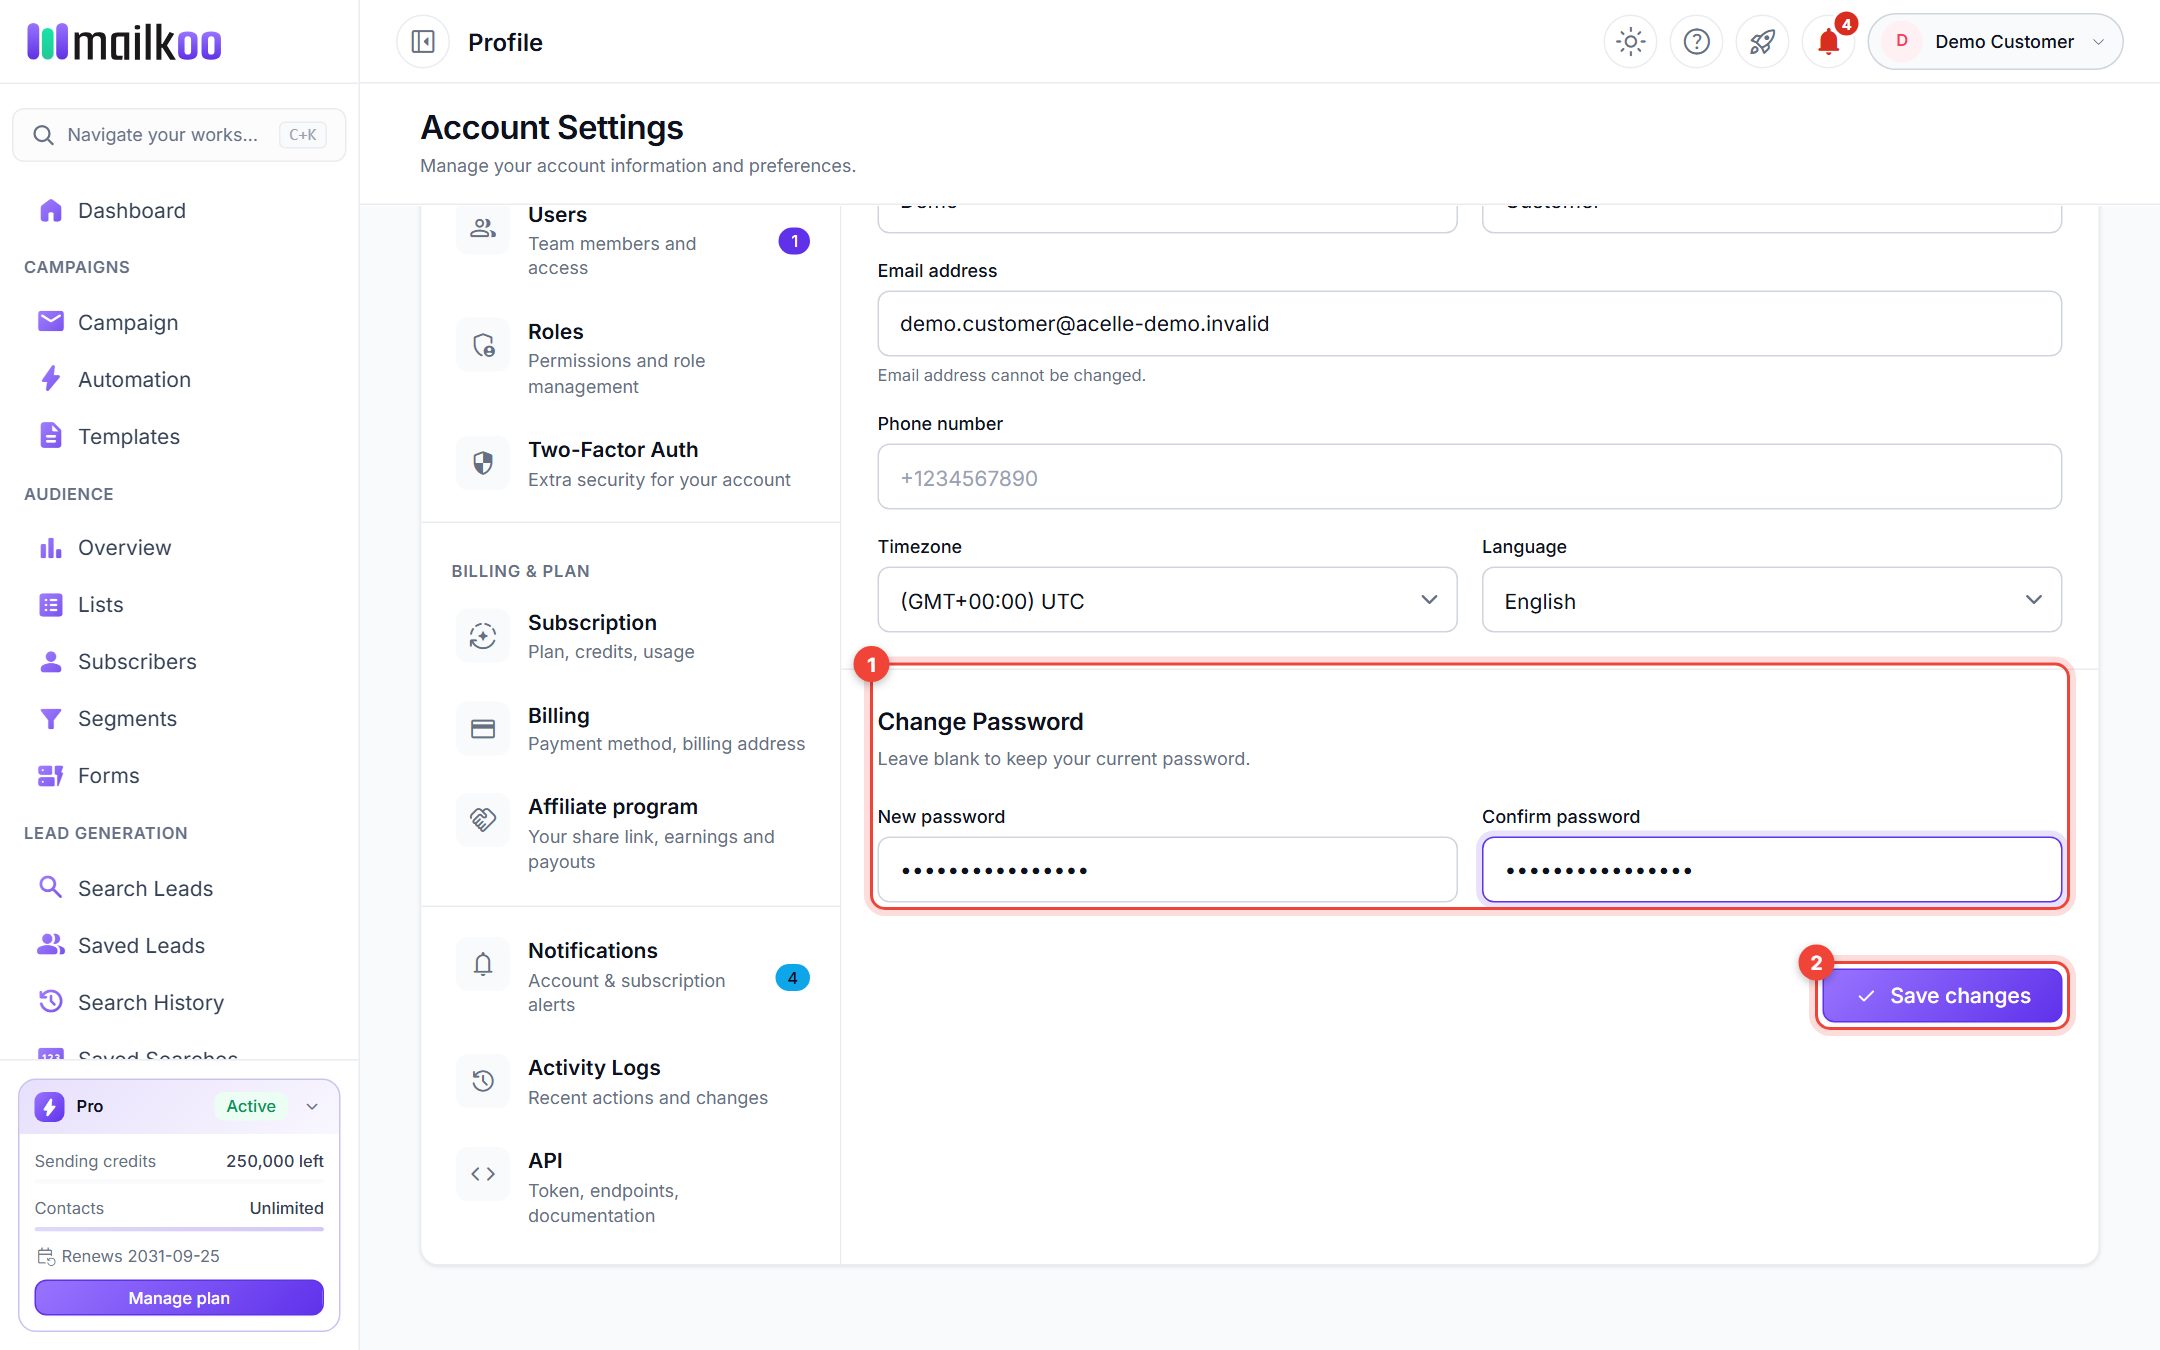Collapse the sidebar with panel toggle icon
The height and width of the screenshot is (1350, 2160).
pyautogui.click(x=423, y=42)
